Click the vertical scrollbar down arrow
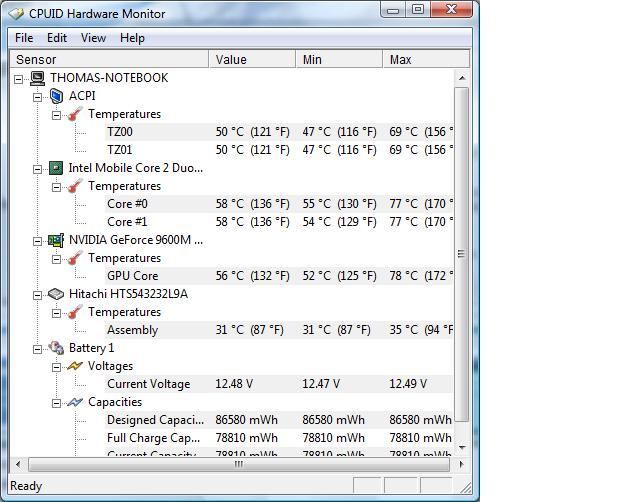Screen dimensions: 640x502 (x=462, y=448)
